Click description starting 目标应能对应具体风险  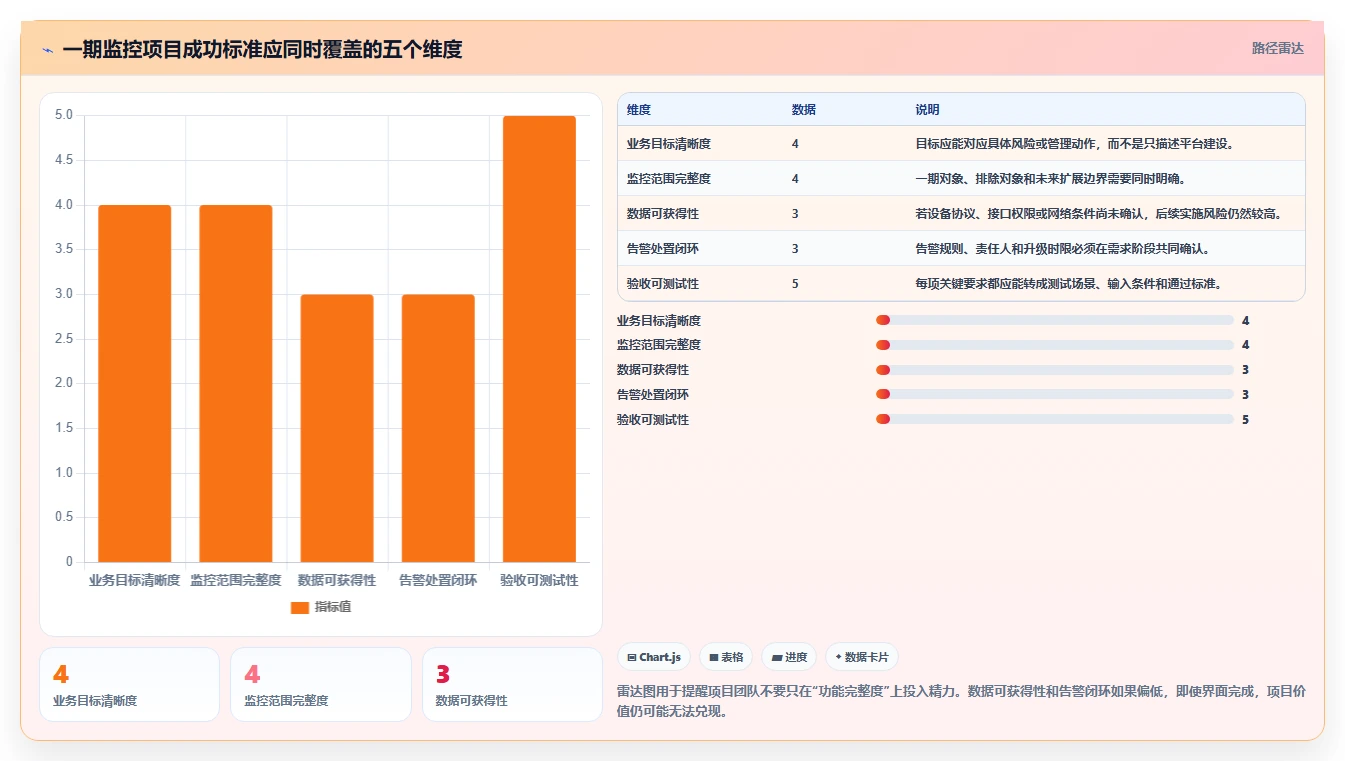[x=1076, y=144]
